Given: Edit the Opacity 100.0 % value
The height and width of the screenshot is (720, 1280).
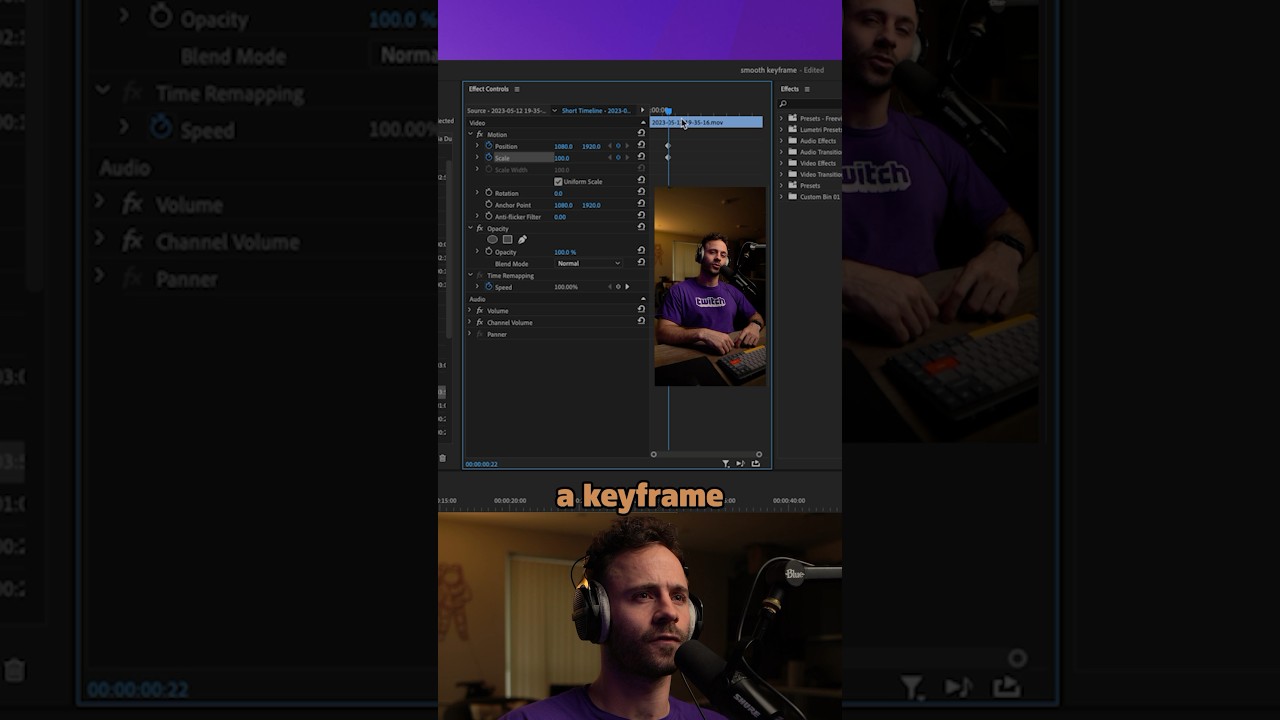Looking at the screenshot, I should [x=565, y=252].
